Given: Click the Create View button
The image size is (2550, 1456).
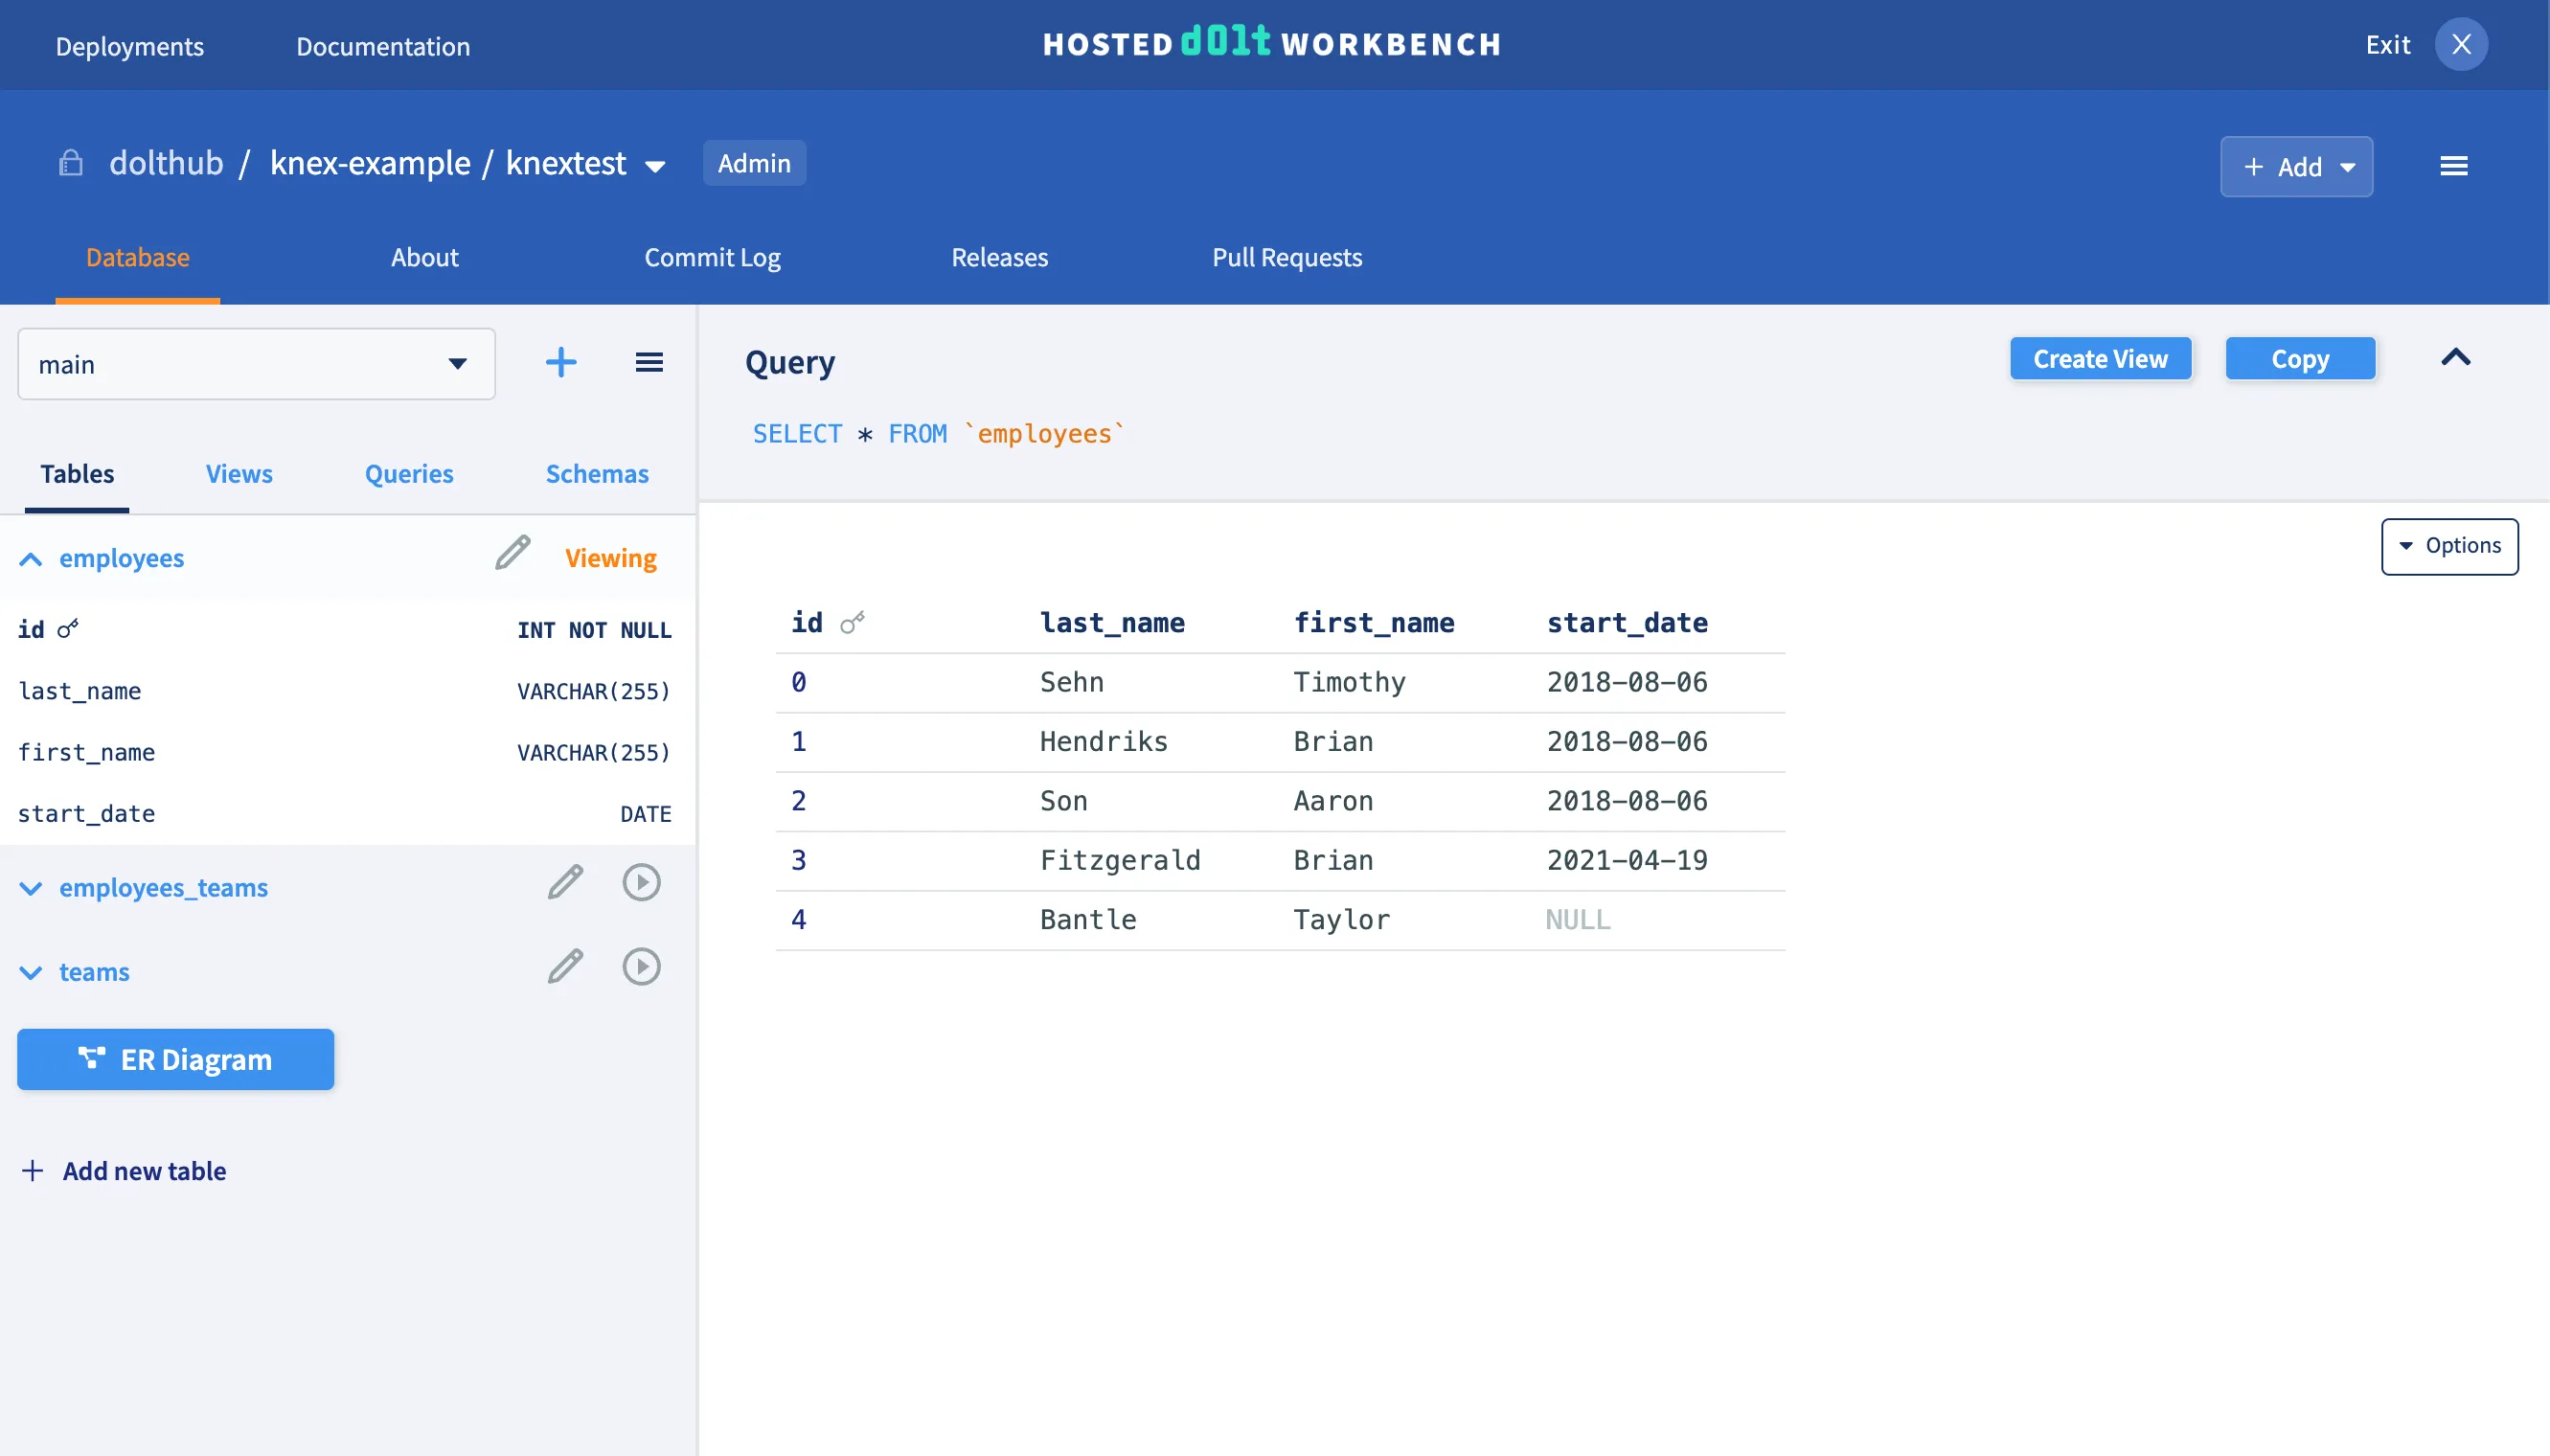Looking at the screenshot, I should coord(2100,359).
